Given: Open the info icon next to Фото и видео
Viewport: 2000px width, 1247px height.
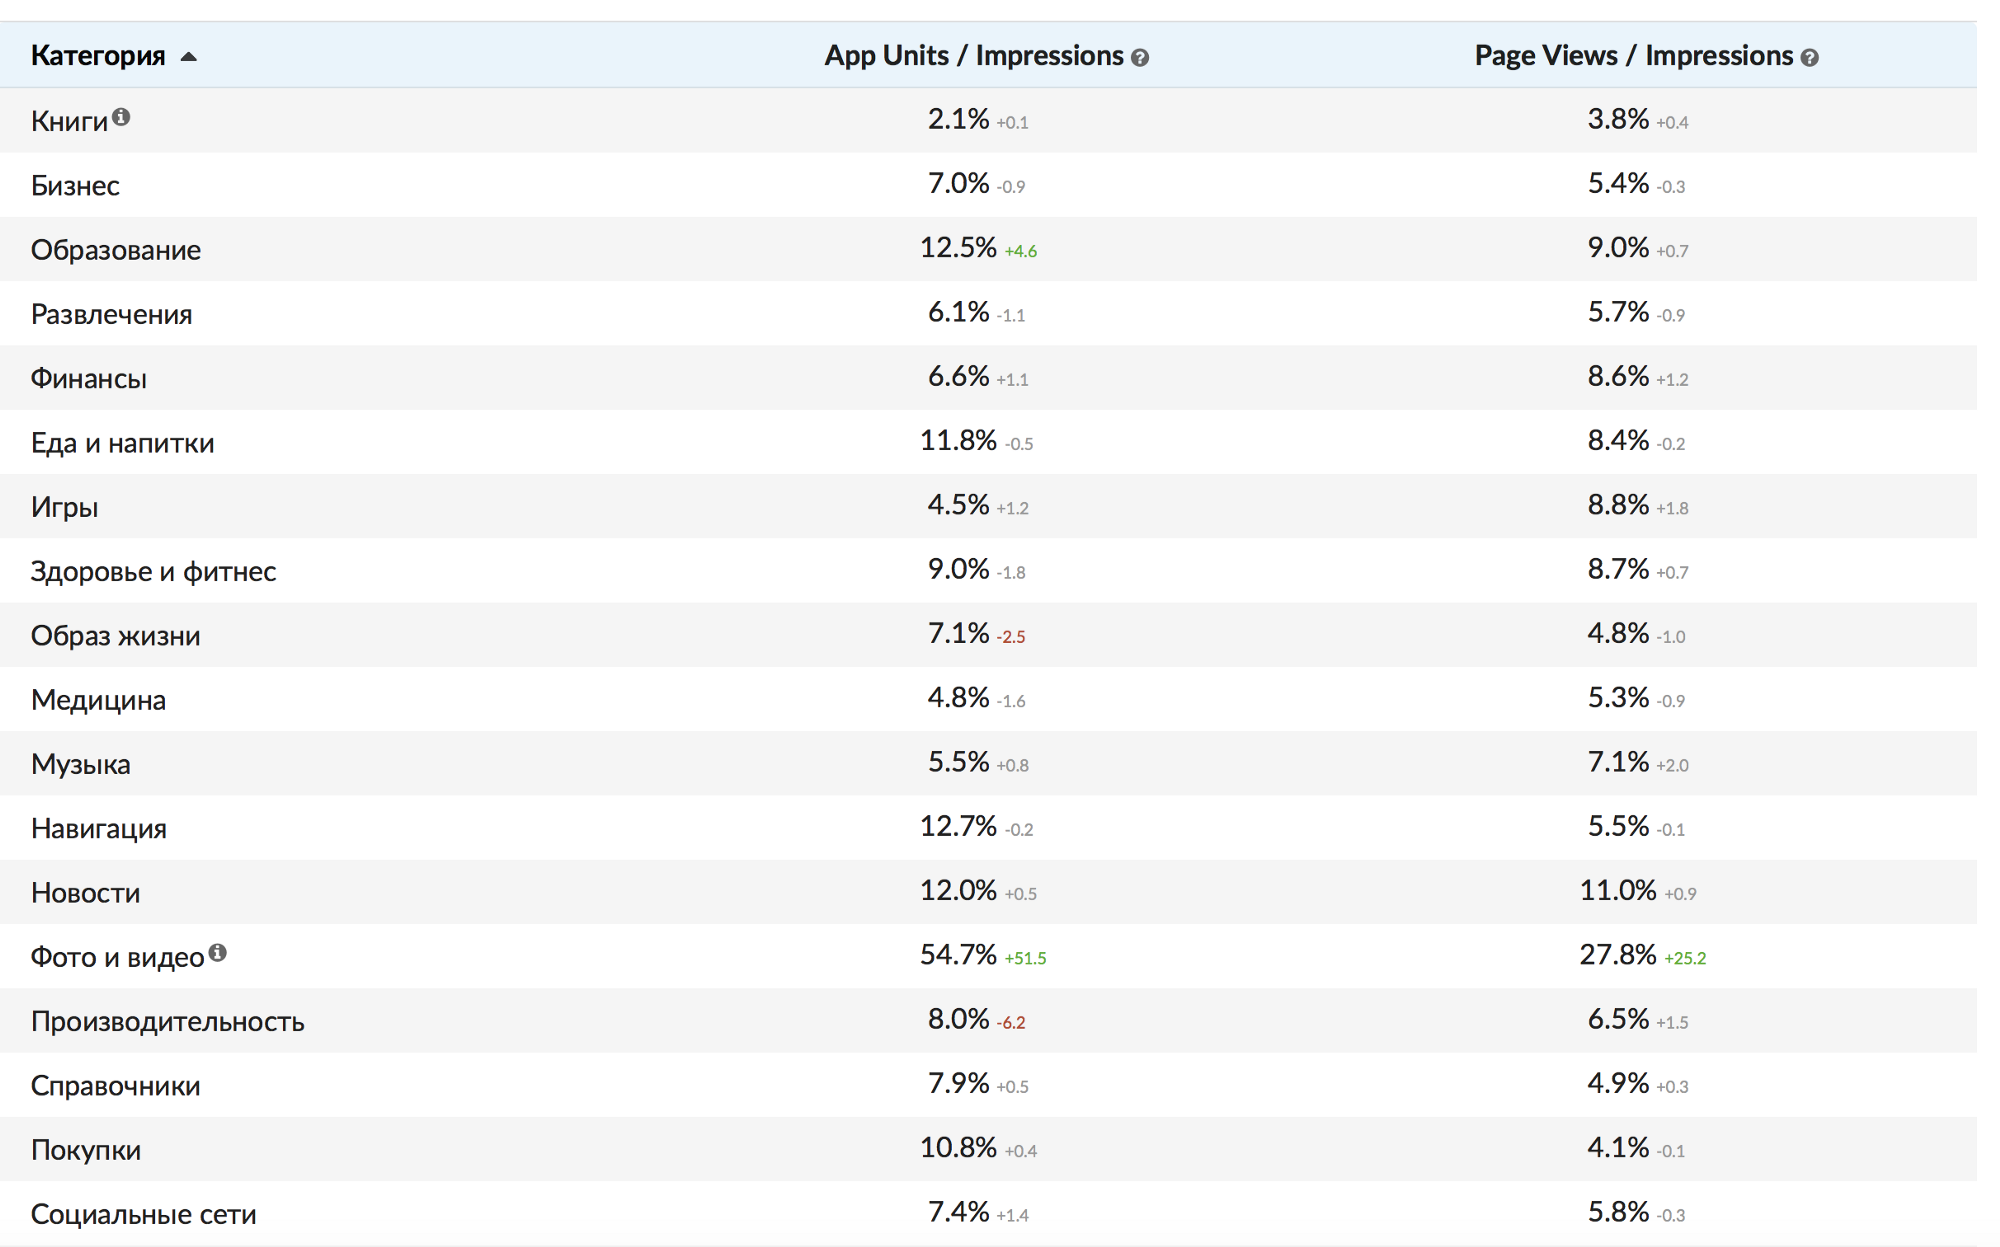Looking at the screenshot, I should pos(217,953).
